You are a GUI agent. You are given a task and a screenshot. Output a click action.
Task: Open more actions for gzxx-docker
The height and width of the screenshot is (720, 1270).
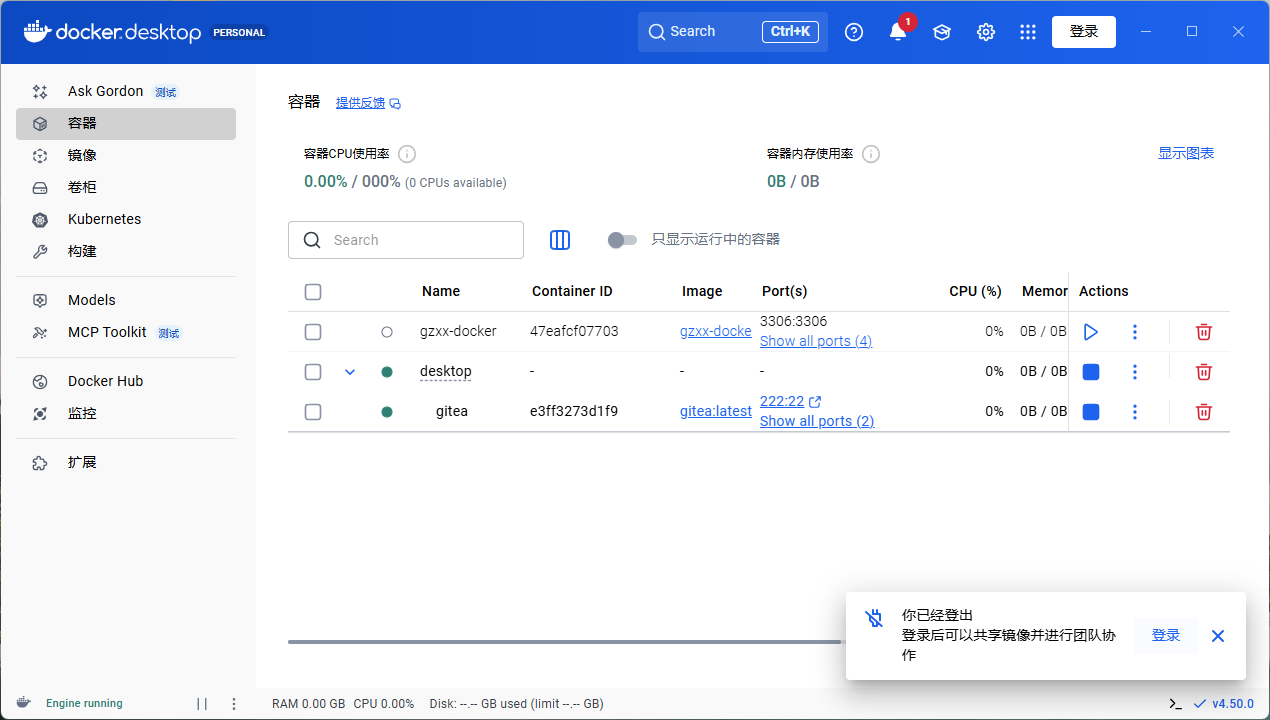point(1135,332)
